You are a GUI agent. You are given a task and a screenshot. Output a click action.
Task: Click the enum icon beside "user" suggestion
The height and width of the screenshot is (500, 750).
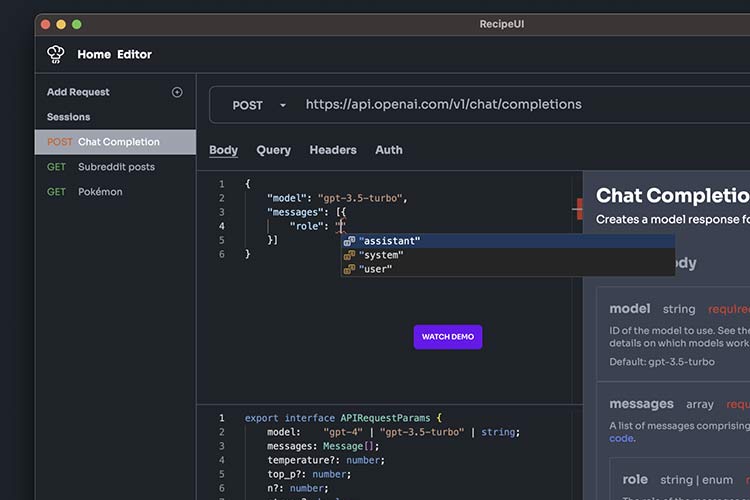[x=349, y=269]
